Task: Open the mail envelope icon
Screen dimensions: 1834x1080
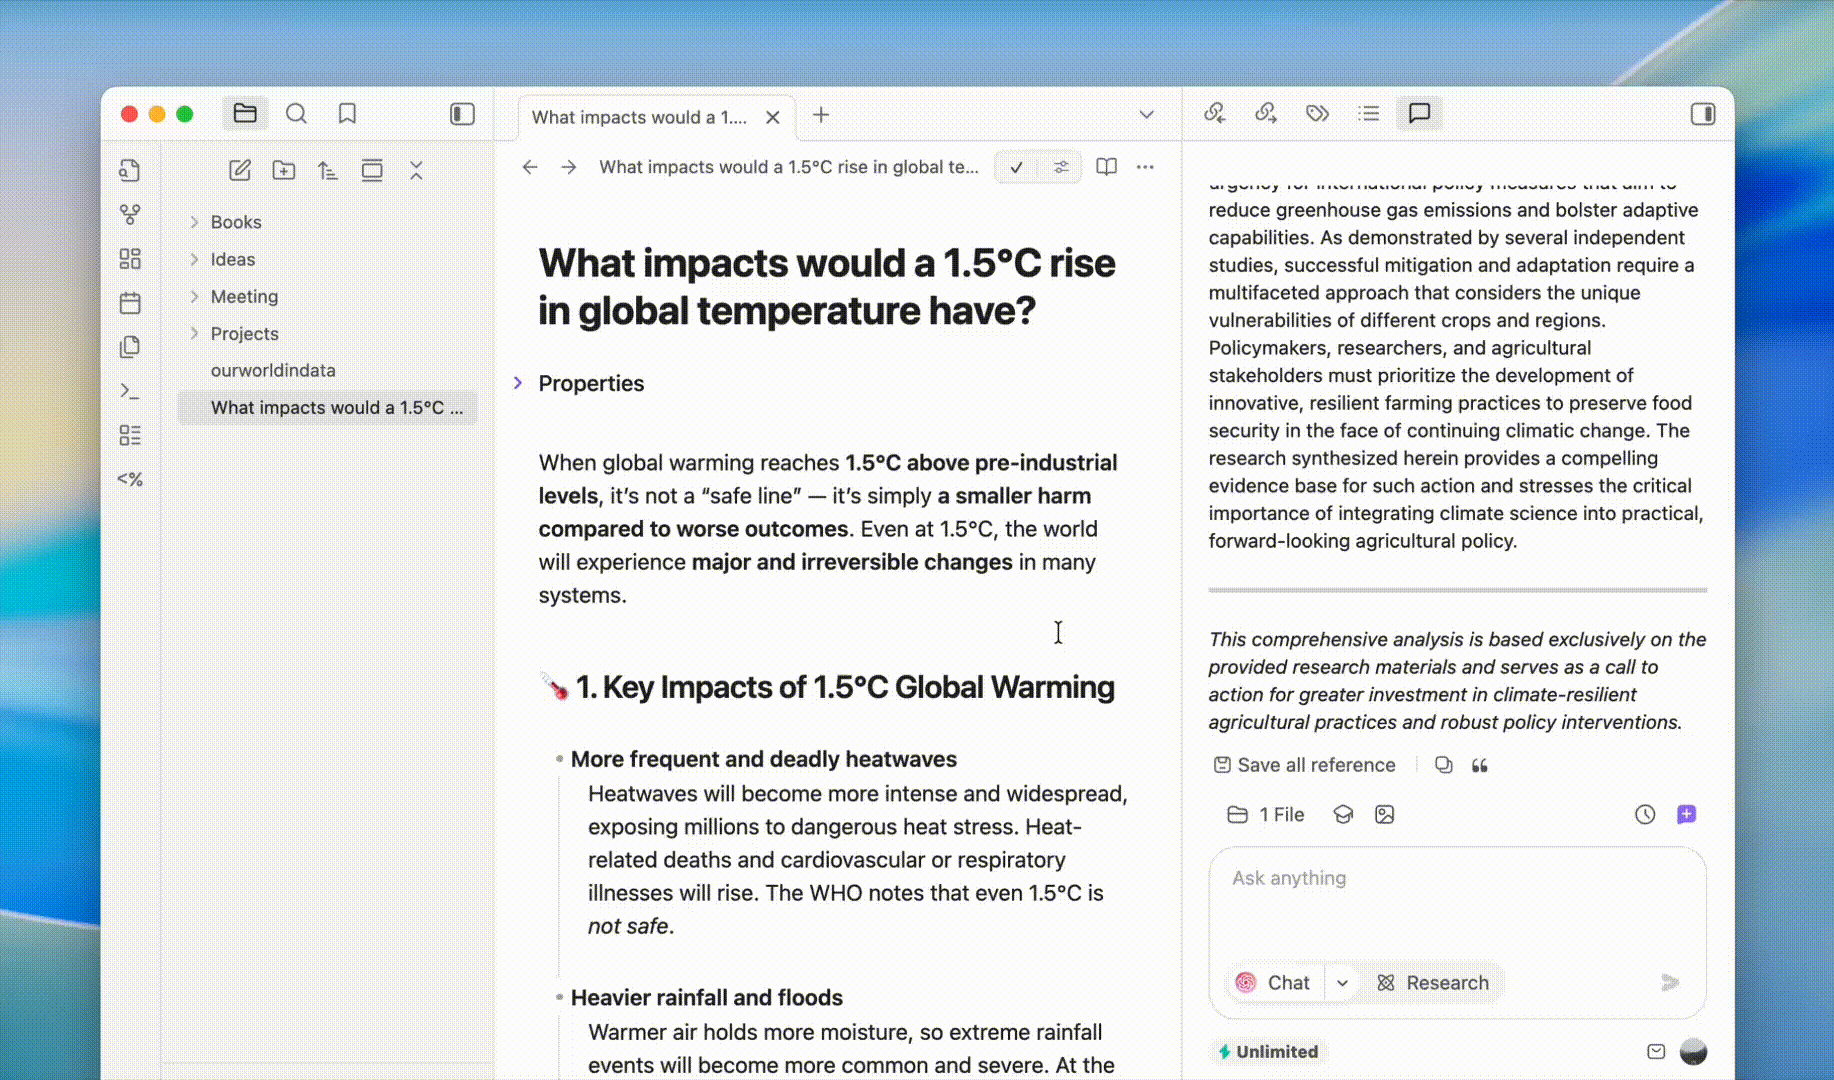Action: (1656, 1052)
